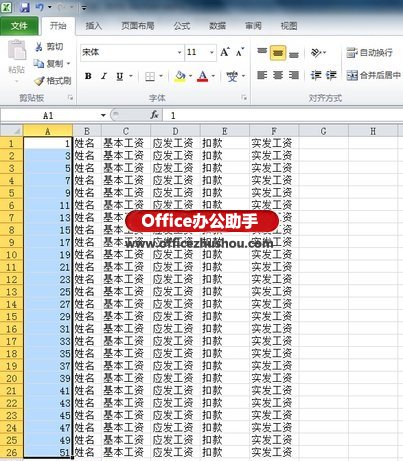
Task: Click cell A1 containing 1
Action: click(48, 143)
